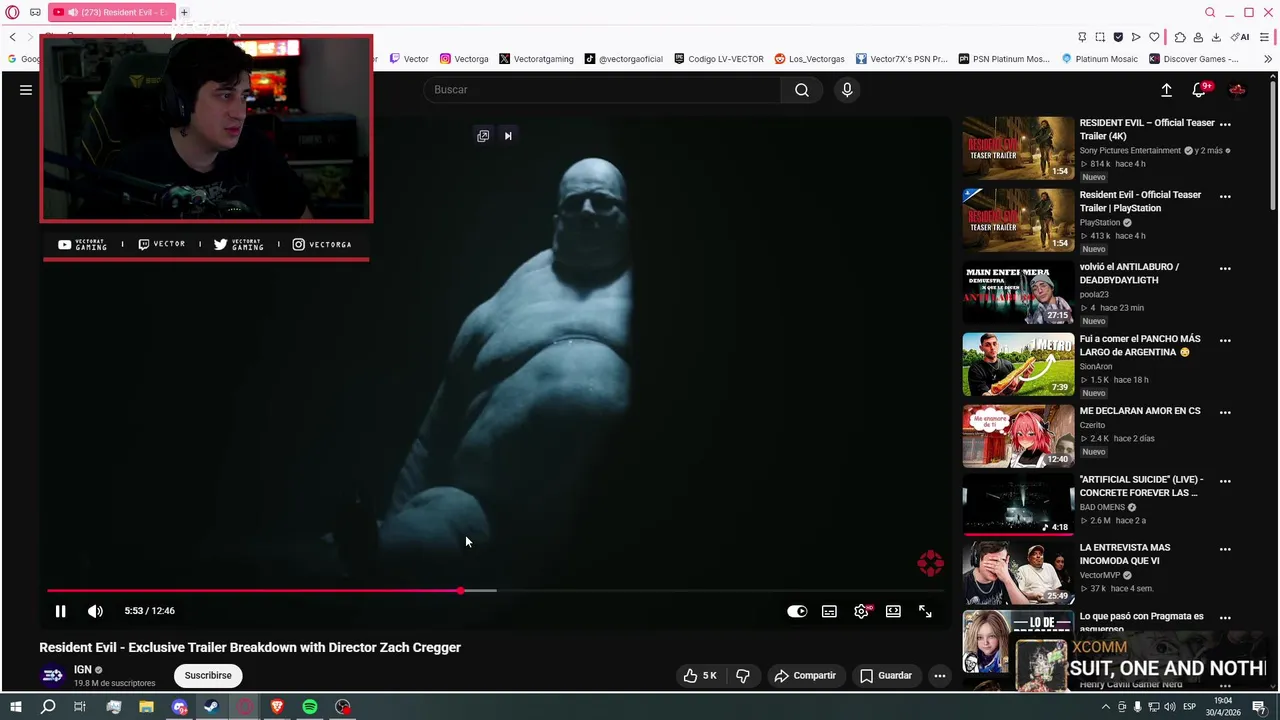Open Brave browser from the taskbar
The image size is (1280, 720).
pos(277,707)
